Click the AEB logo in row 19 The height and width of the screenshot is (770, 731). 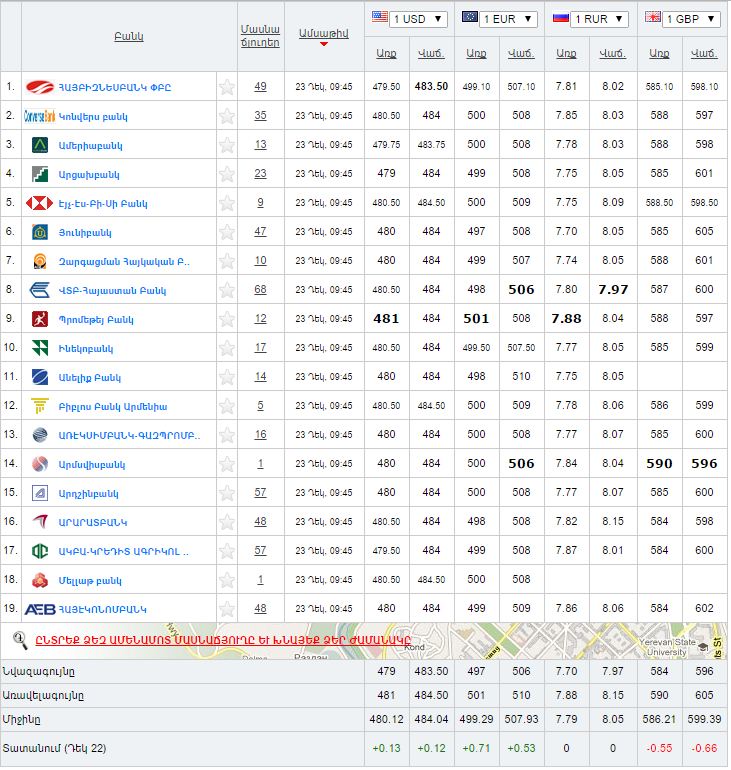click(39, 609)
